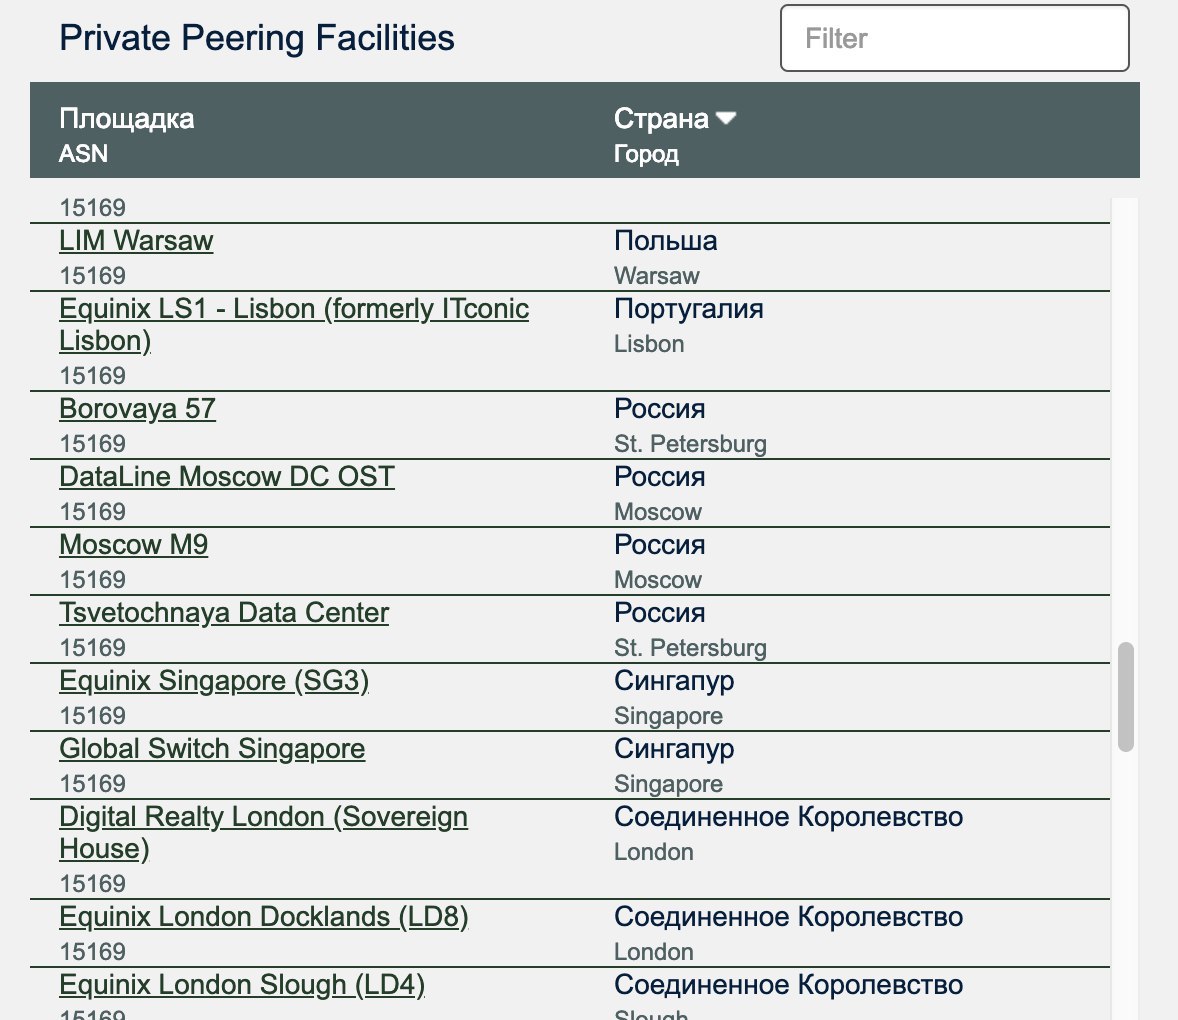Click ASN 15169 under LIM Warsaw
1178x1020 pixels.
pos(92,276)
